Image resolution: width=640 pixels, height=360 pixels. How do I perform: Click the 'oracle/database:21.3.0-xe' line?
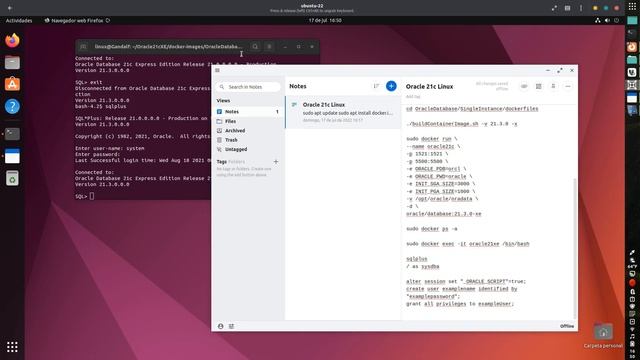[x=444, y=214]
